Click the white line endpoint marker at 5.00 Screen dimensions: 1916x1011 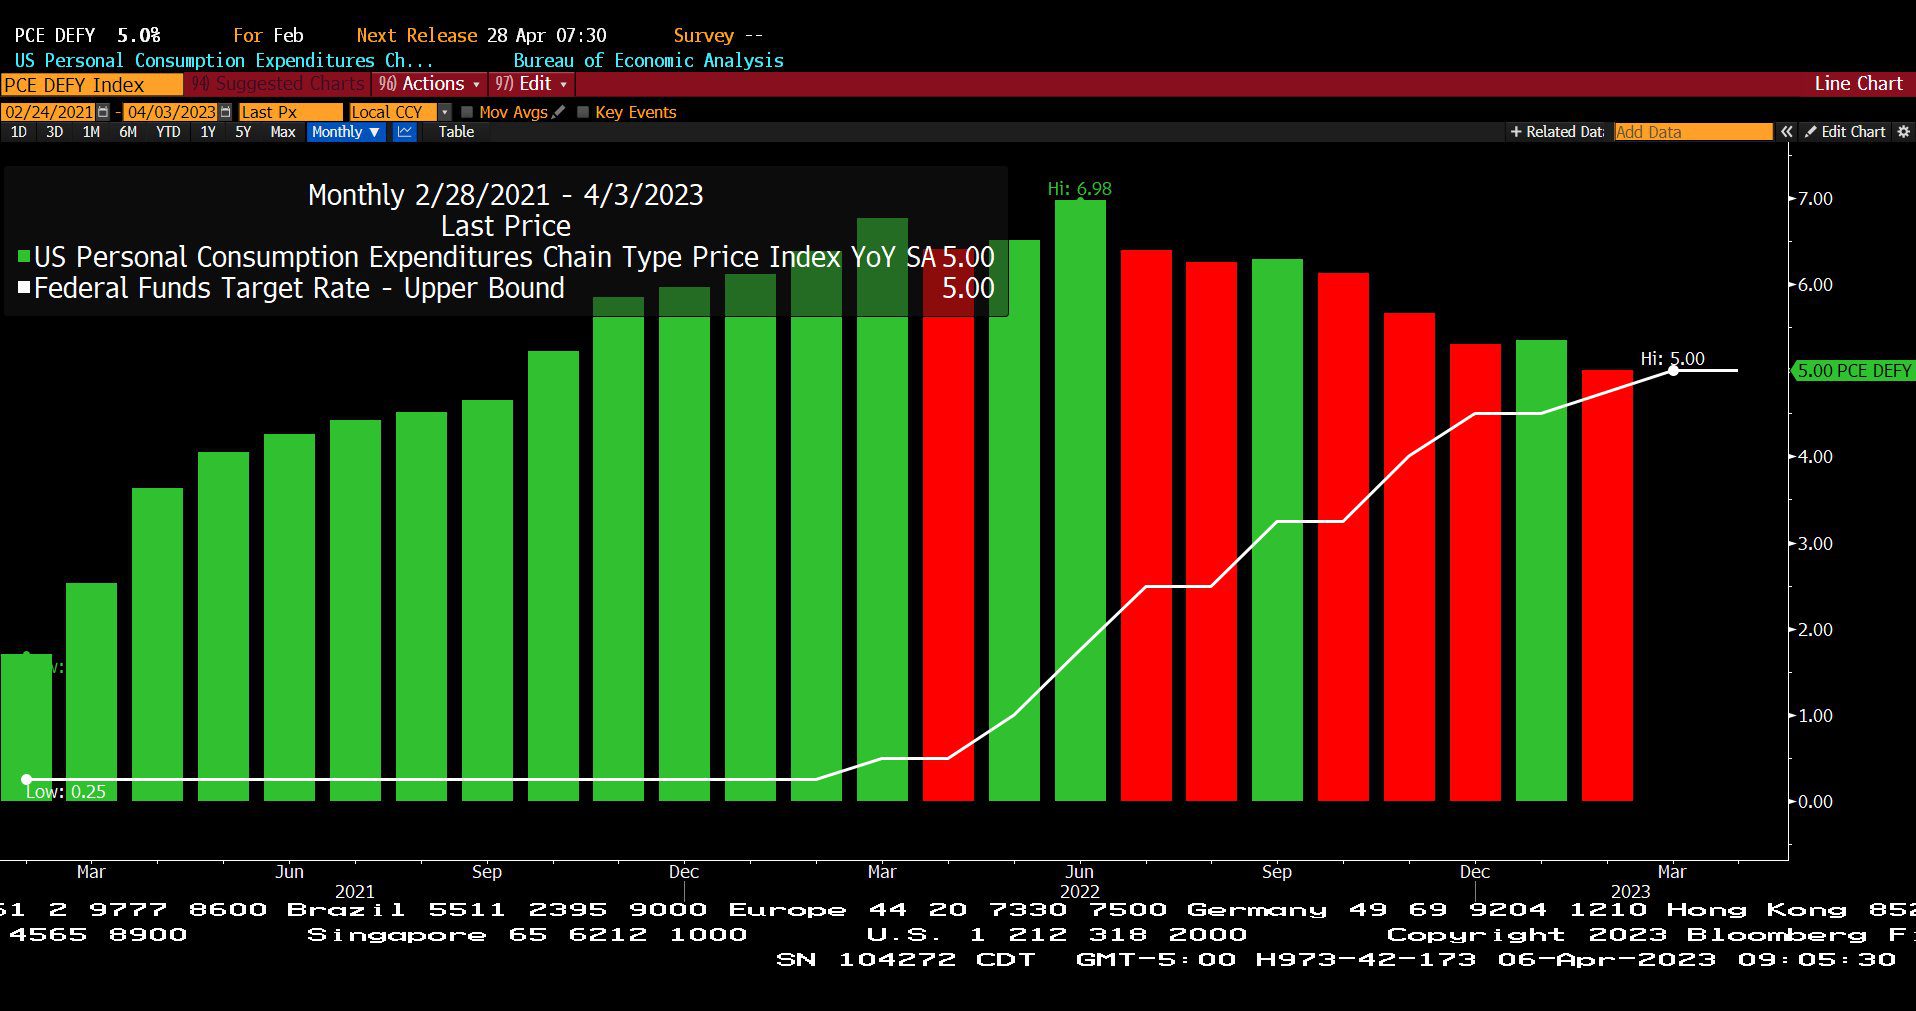[x=1673, y=371]
